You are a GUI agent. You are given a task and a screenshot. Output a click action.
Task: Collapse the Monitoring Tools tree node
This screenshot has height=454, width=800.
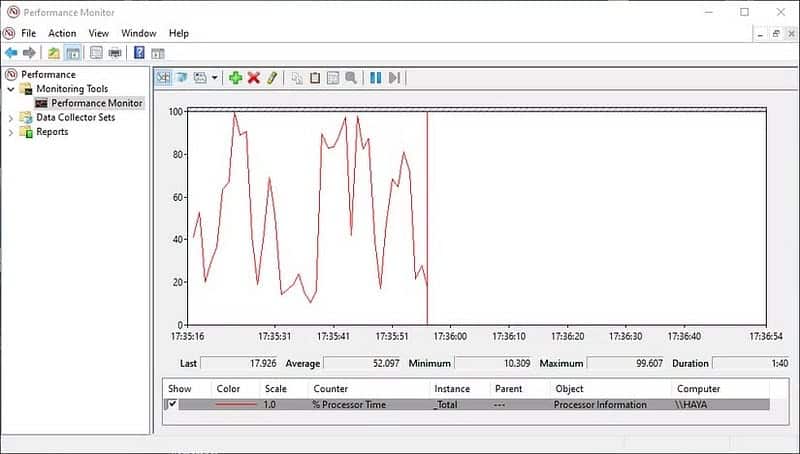tap(11, 89)
